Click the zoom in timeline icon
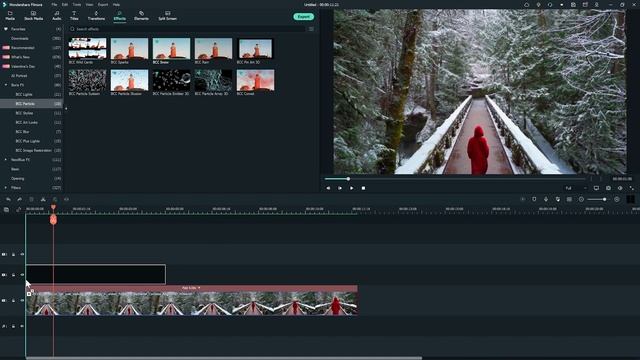Image resolution: width=640 pixels, height=360 pixels. point(617,199)
